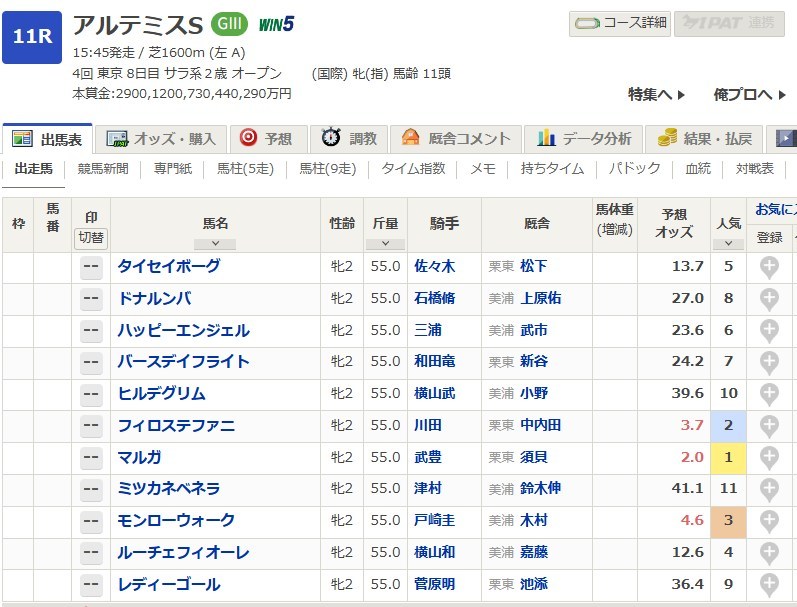
Task: Add タイセイボーグ to favorites with plus icon
Action: pos(769,267)
